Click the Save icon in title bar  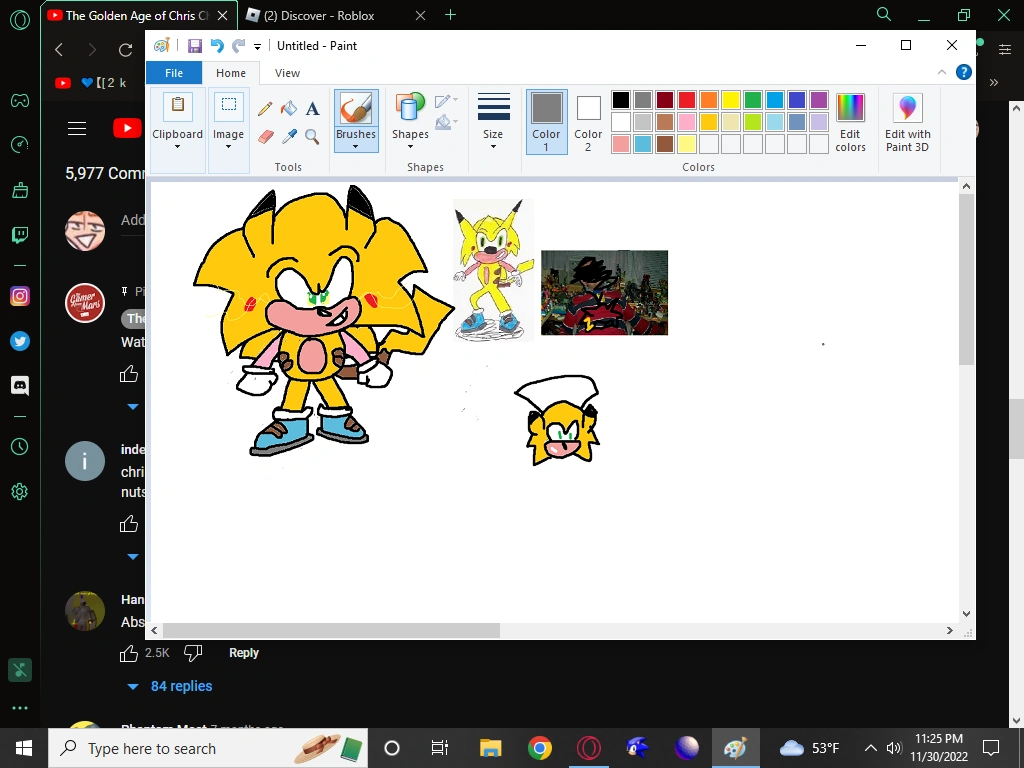click(x=194, y=46)
